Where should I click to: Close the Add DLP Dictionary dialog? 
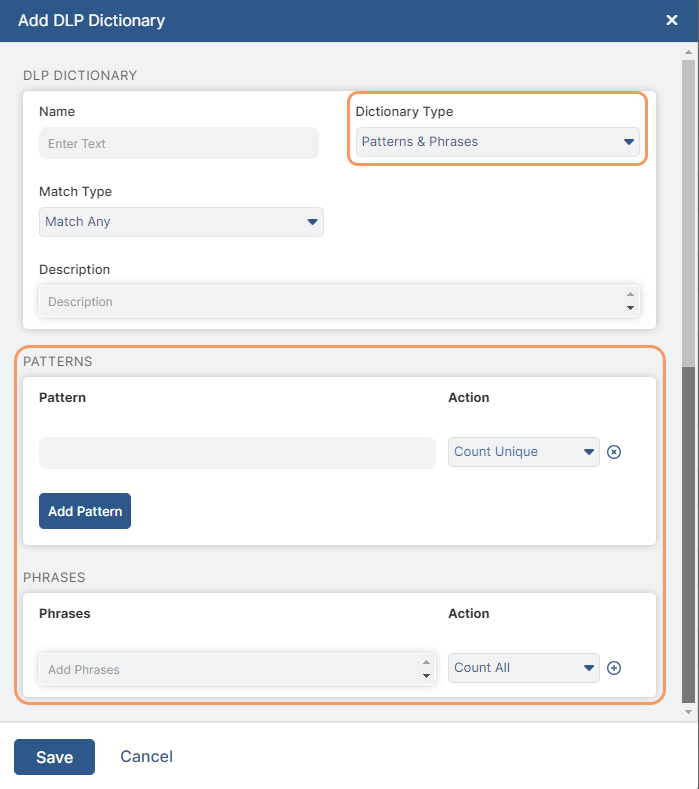tap(671, 20)
